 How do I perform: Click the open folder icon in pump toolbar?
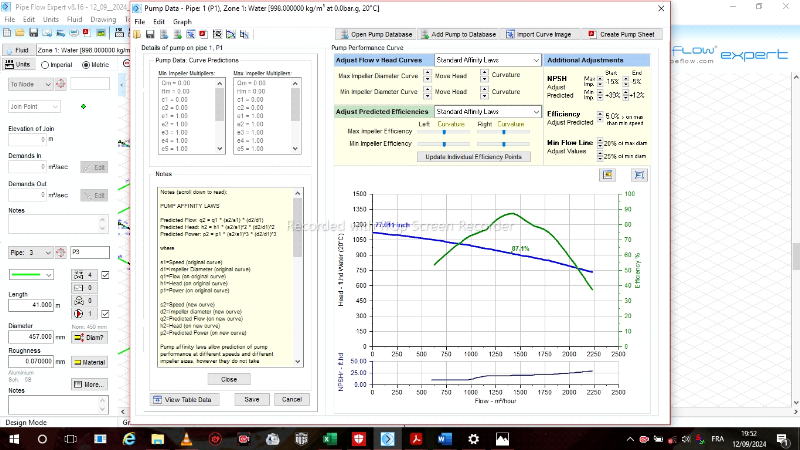pyautogui.click(x=139, y=34)
